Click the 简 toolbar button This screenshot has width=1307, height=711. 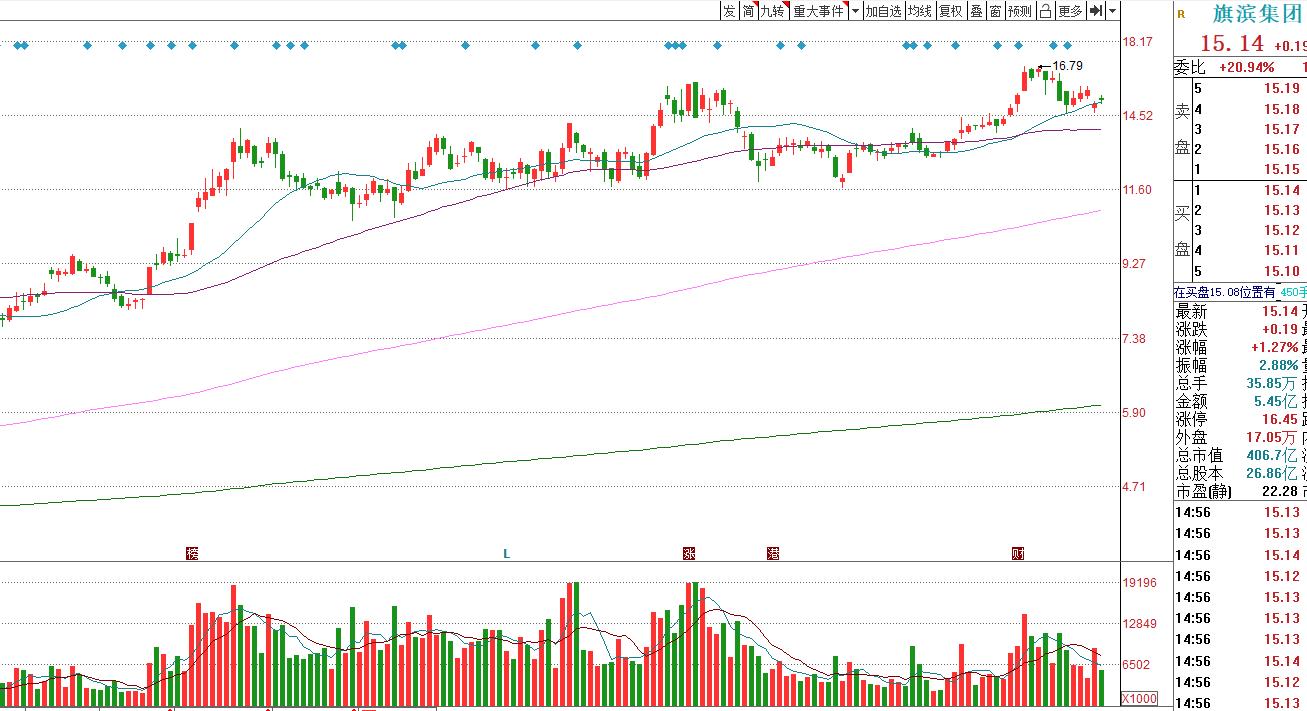[748, 11]
